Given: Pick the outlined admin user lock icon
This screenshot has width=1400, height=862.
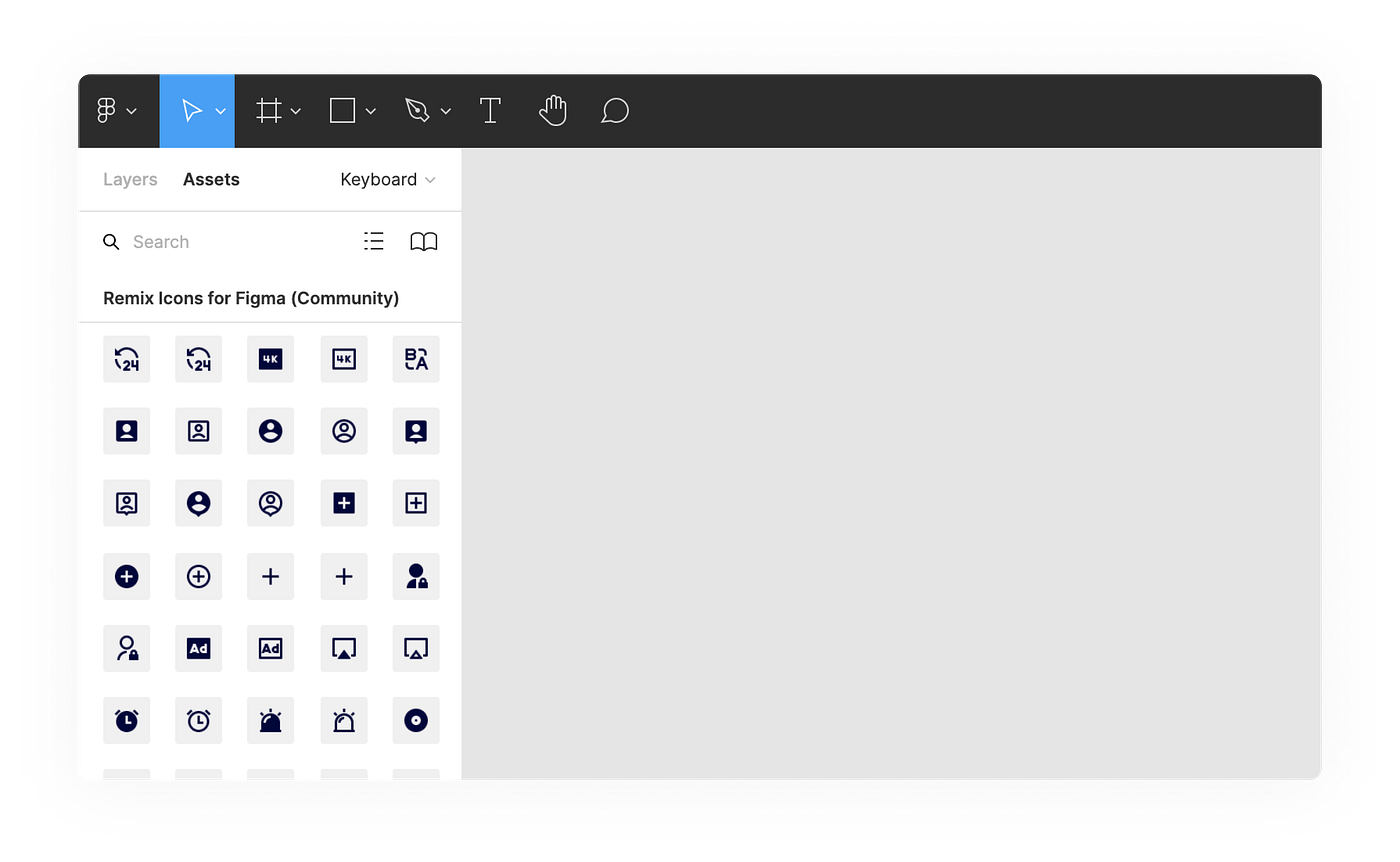Looking at the screenshot, I should tap(127, 648).
